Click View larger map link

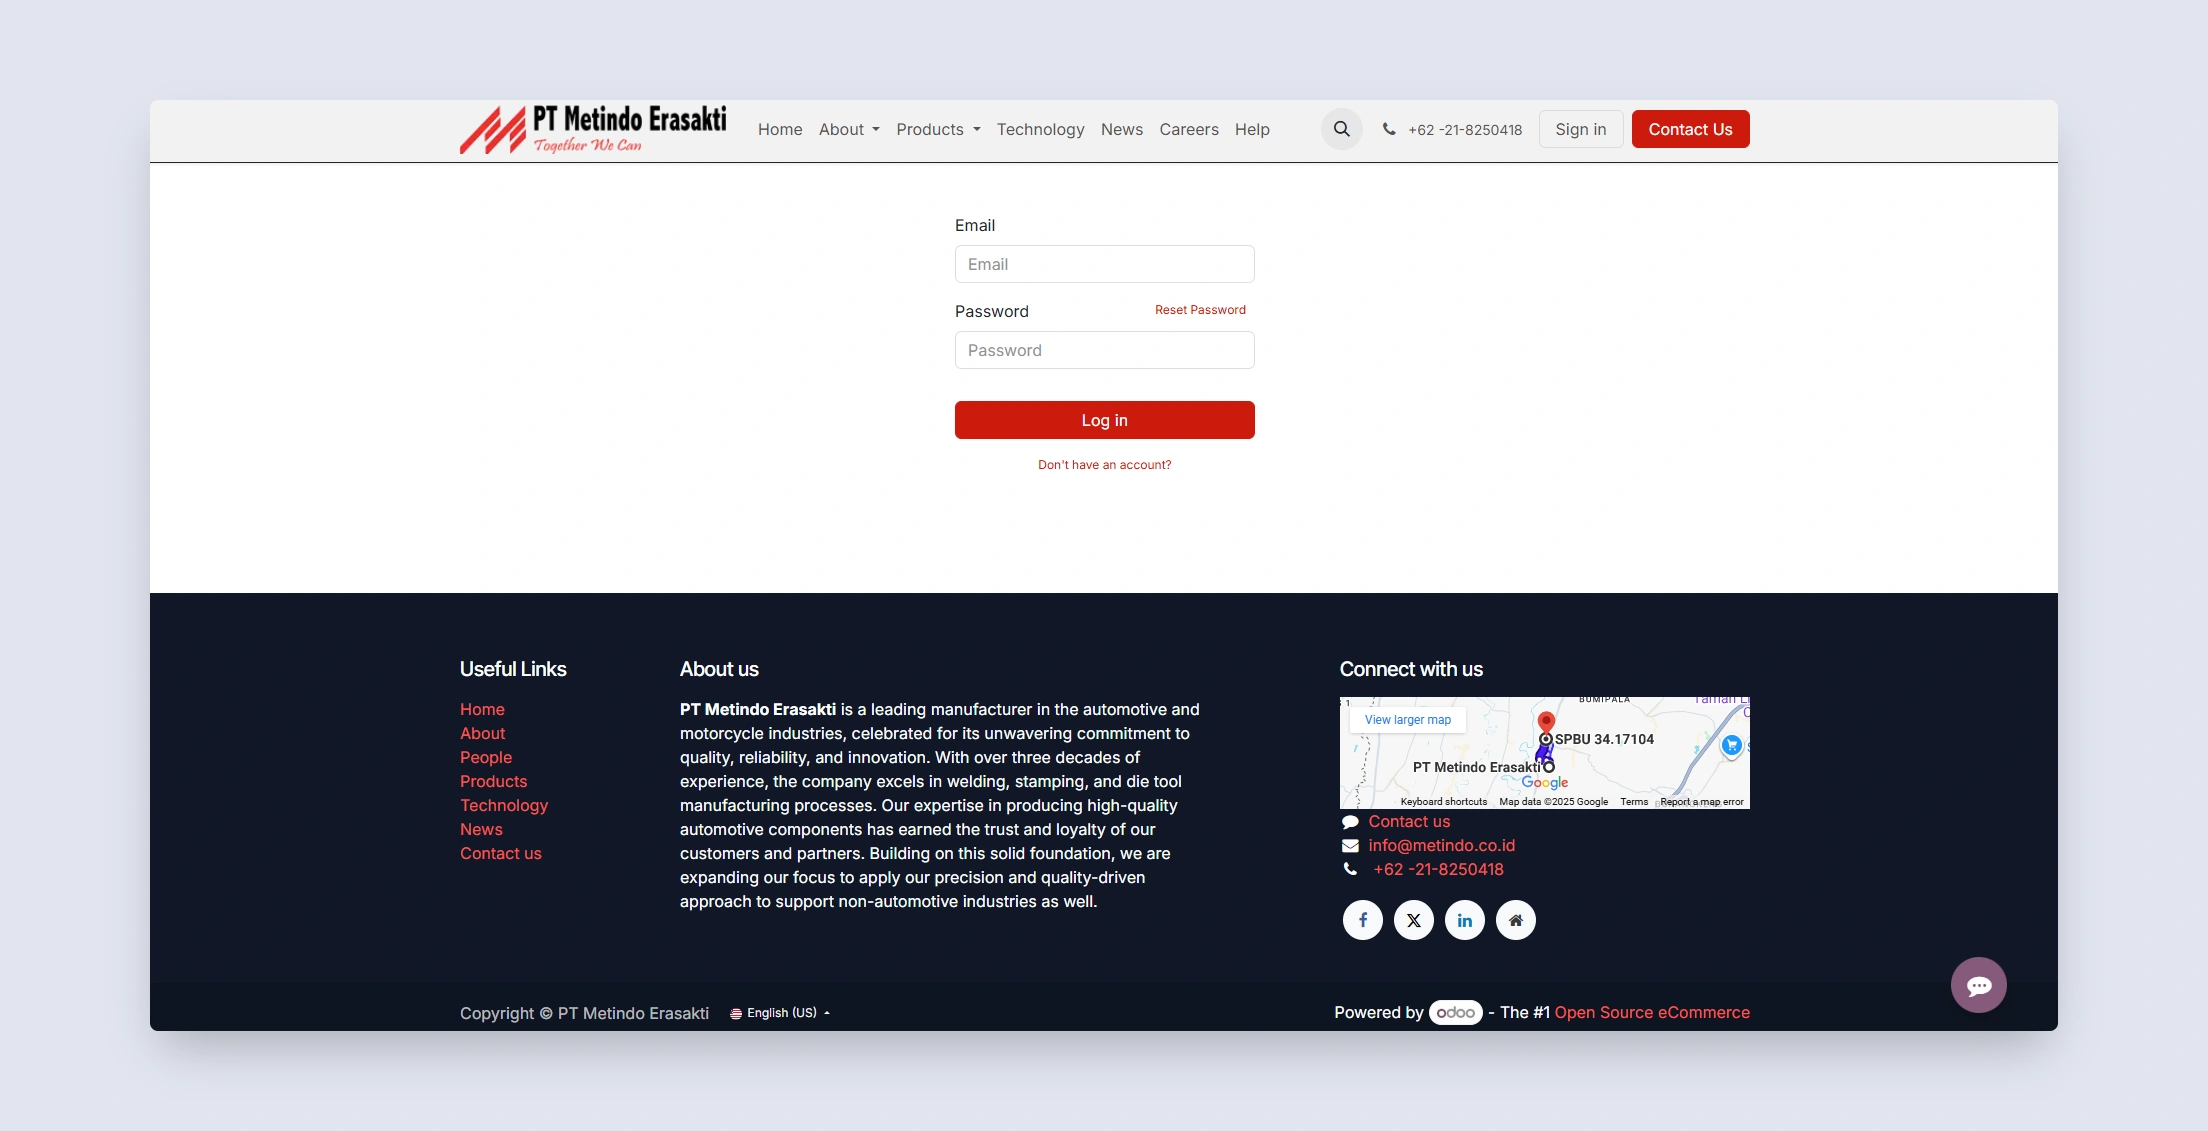point(1407,720)
